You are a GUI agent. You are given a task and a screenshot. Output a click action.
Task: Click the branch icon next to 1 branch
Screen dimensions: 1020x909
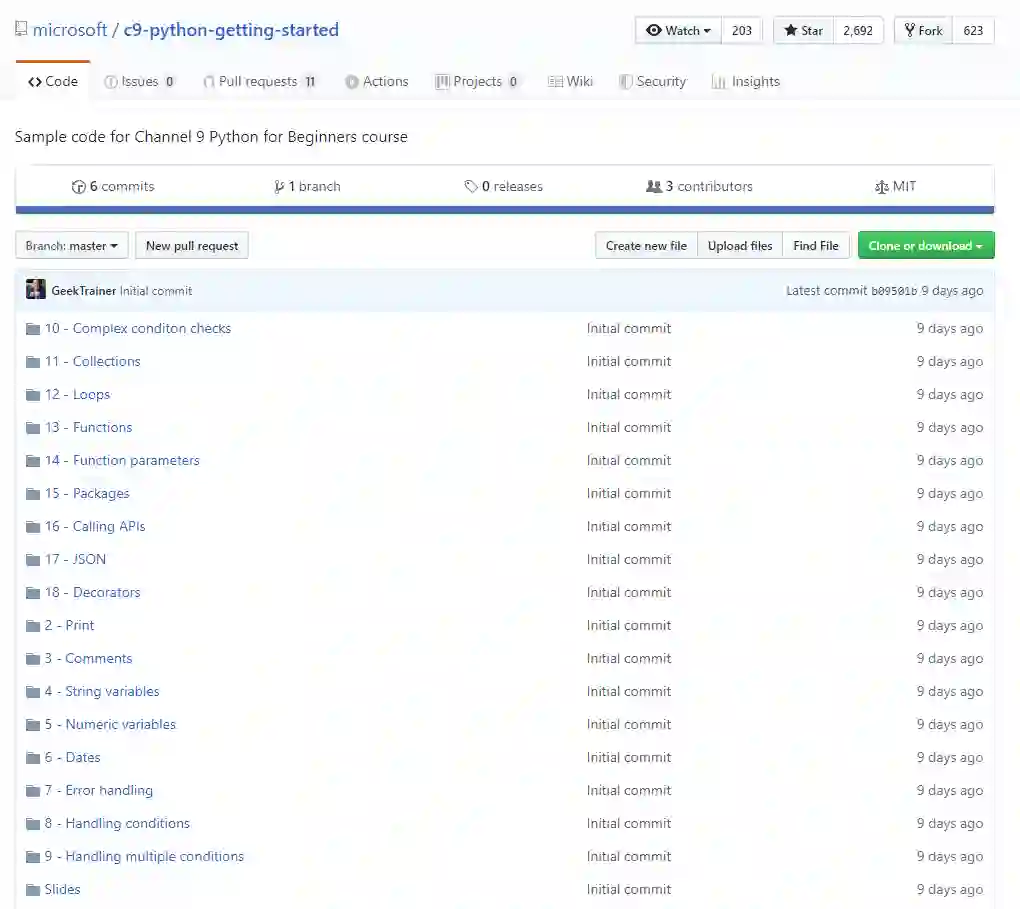coord(279,187)
